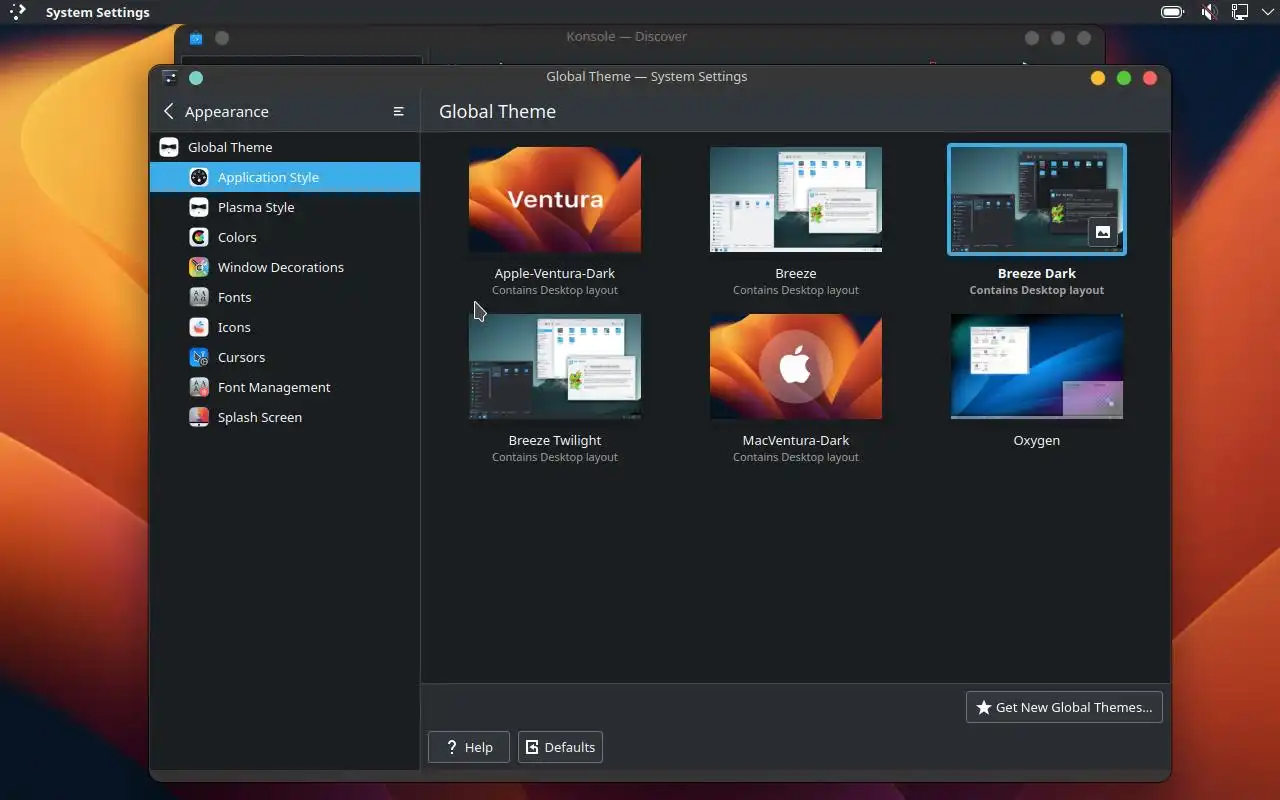
Task: Maximize System Settings with the green button
Action: tap(1124, 78)
